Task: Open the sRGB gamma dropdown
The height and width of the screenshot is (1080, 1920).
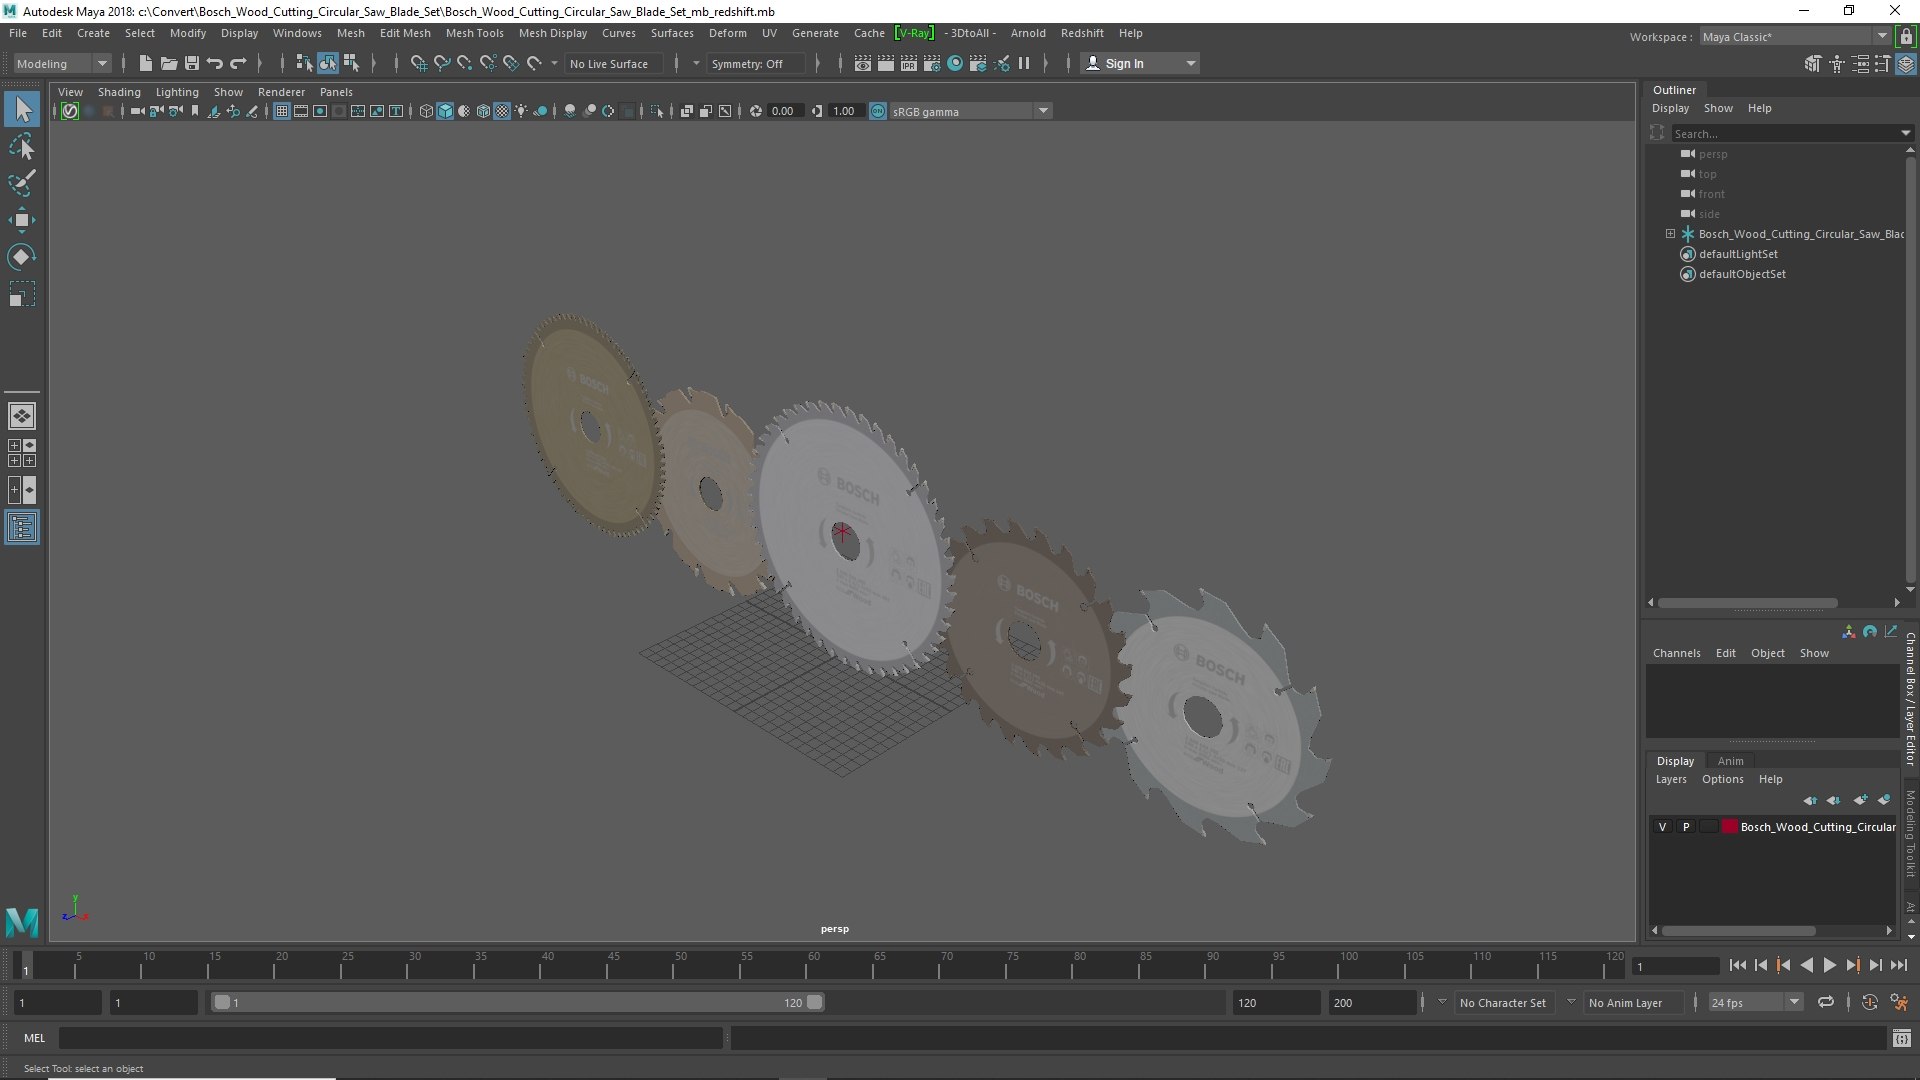Action: tap(969, 111)
